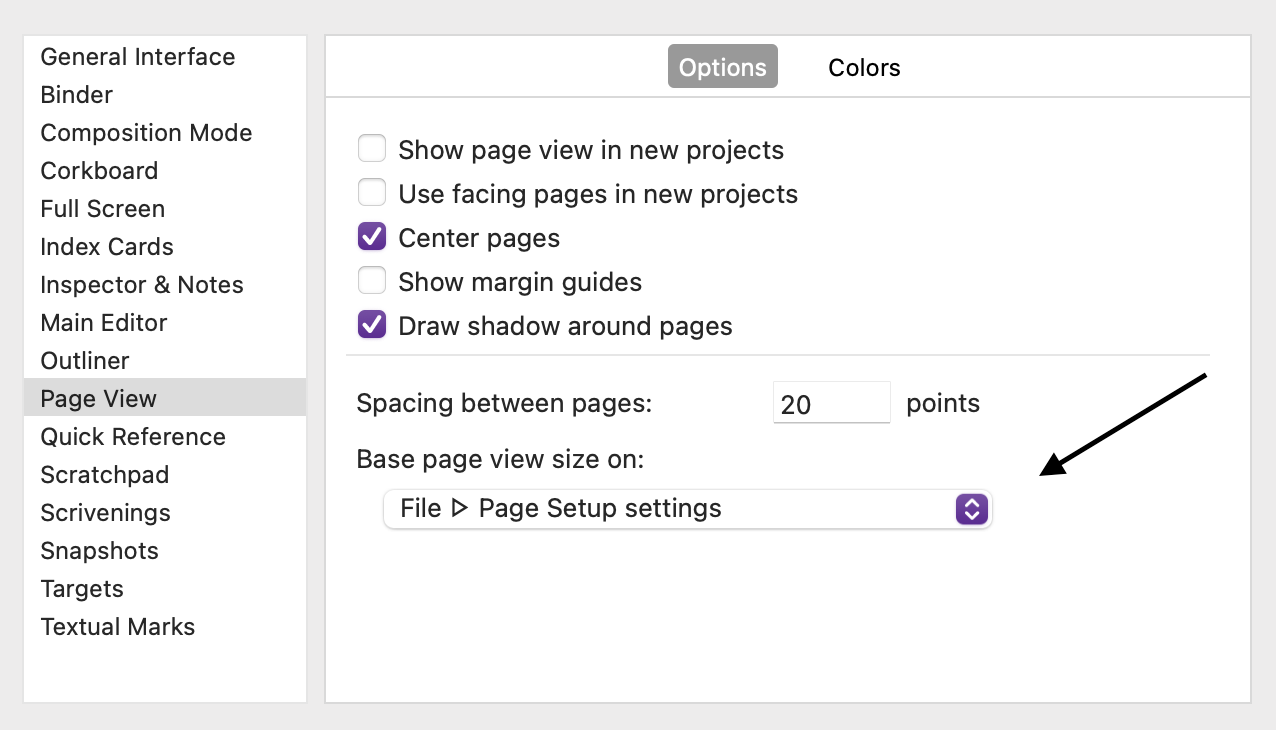Open Quick Reference settings
The height and width of the screenshot is (730, 1276).
(x=165, y=437)
